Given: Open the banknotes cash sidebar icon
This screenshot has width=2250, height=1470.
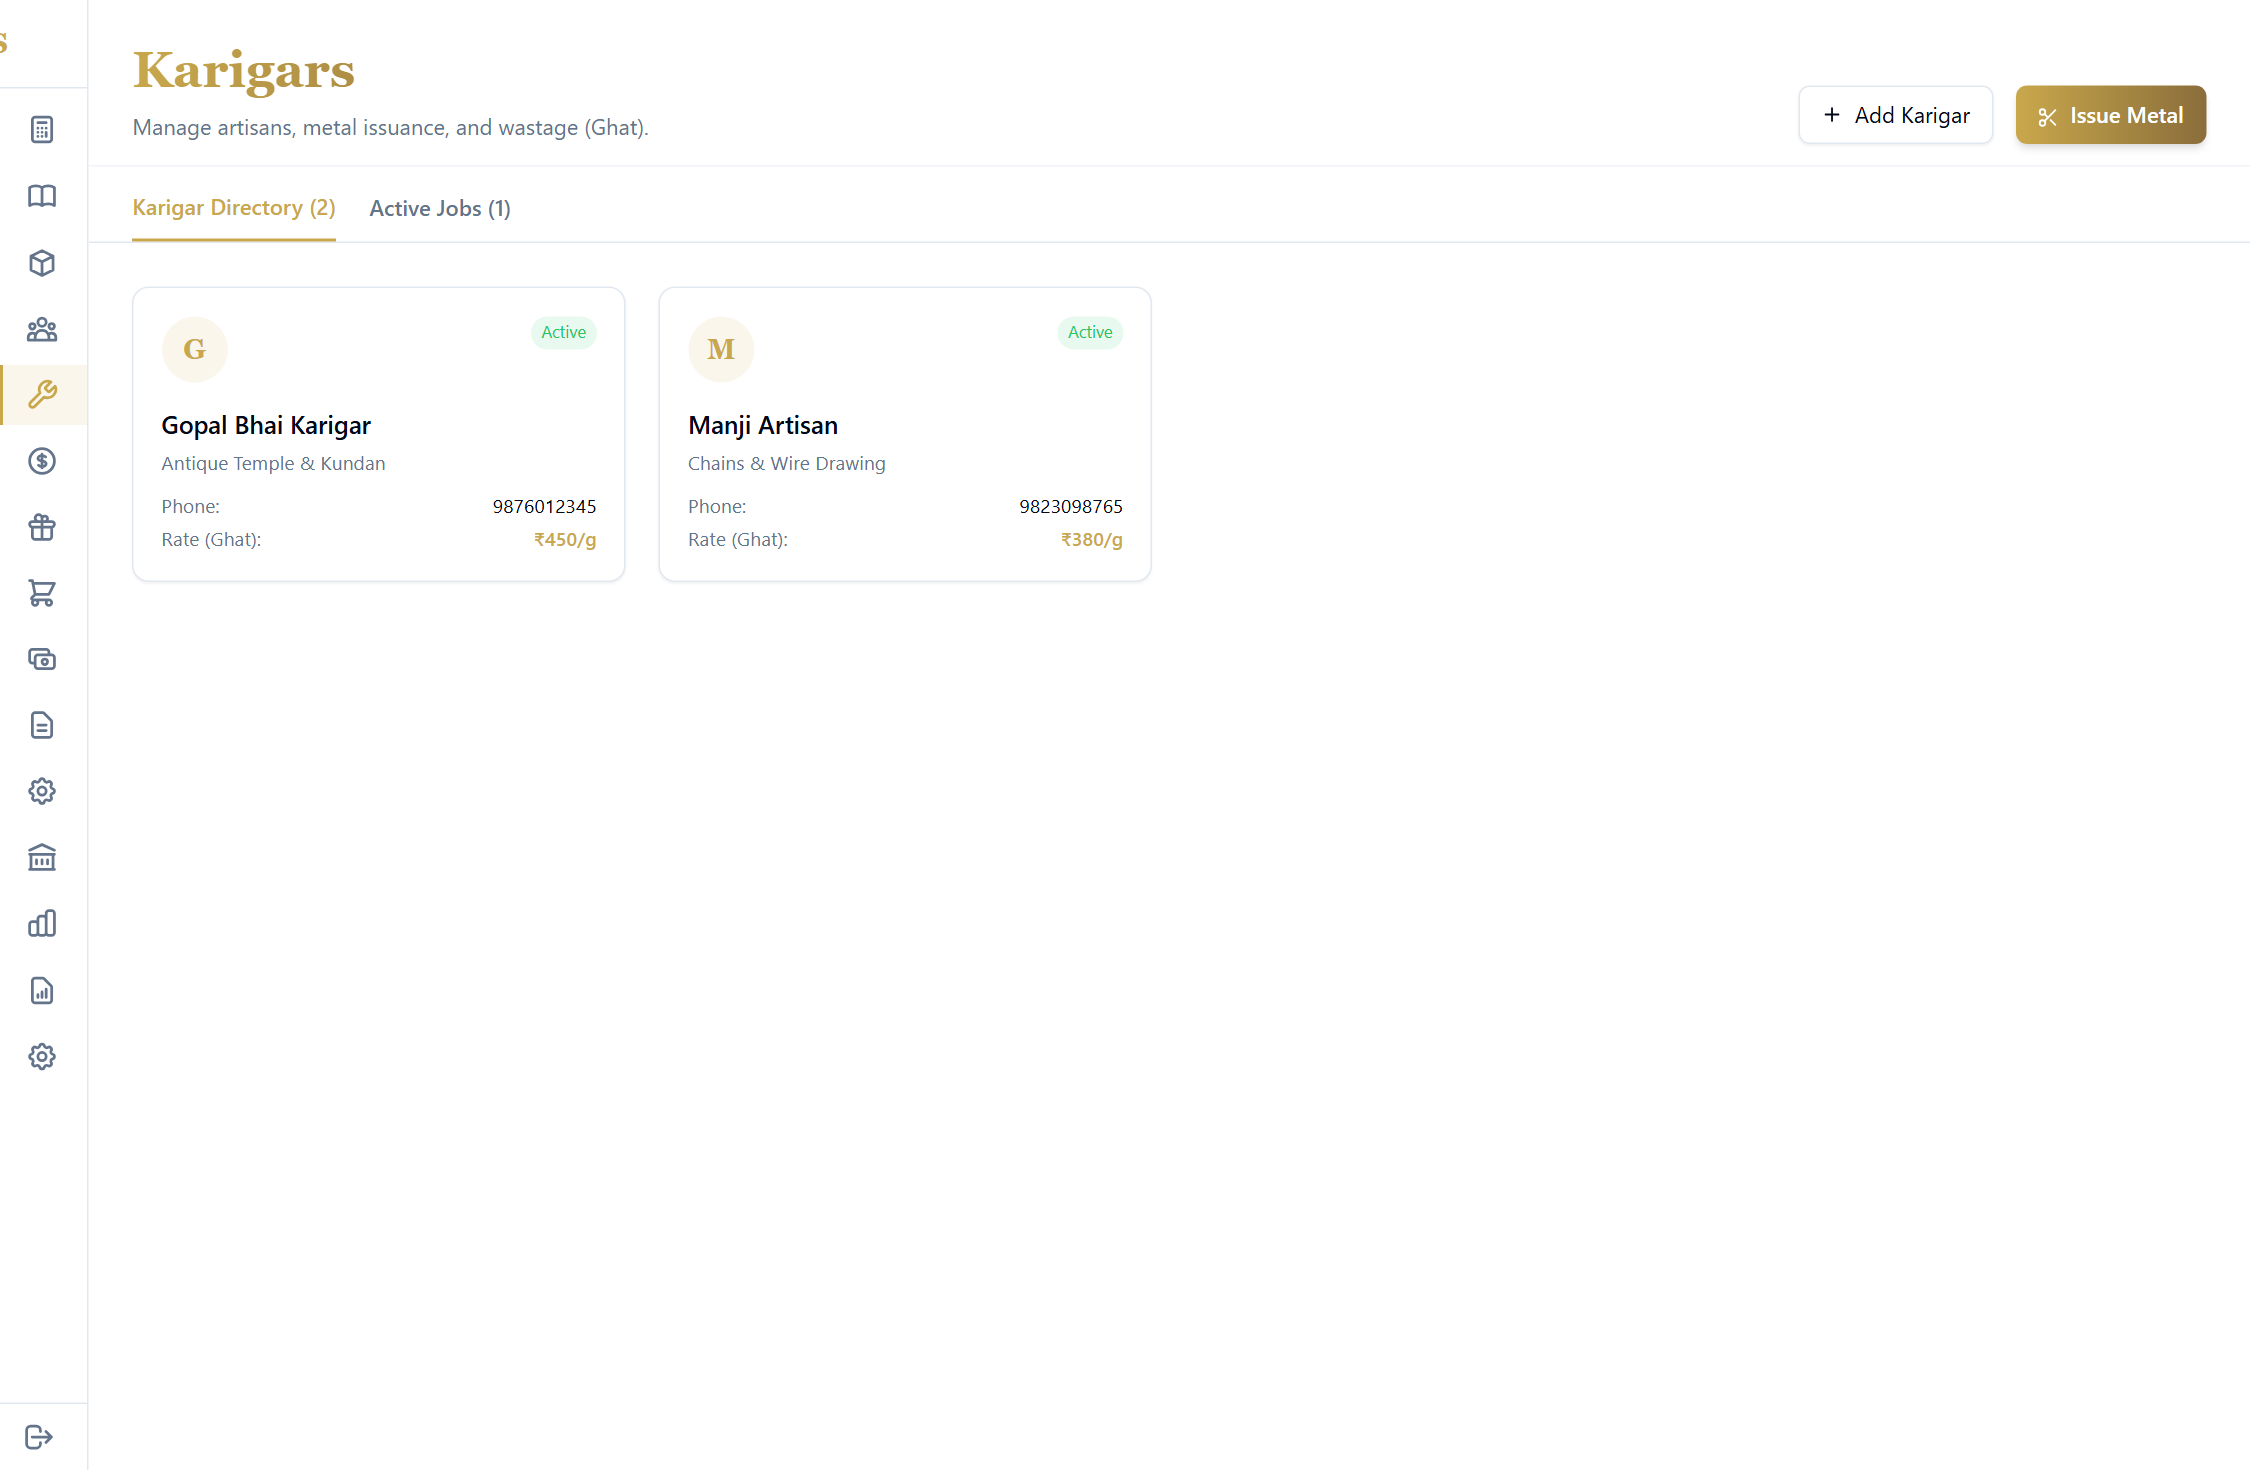Looking at the screenshot, I should [x=42, y=659].
